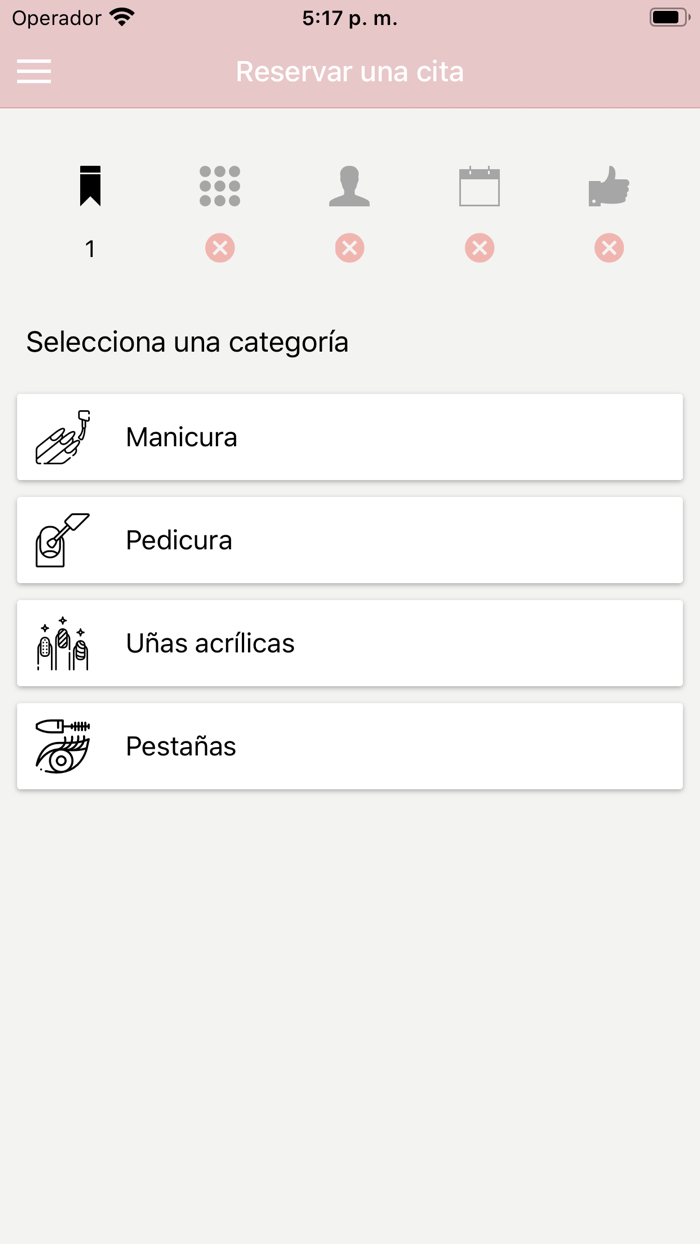The image size is (700, 1244).
Task: Click red X under the person icon
Action: (349, 248)
